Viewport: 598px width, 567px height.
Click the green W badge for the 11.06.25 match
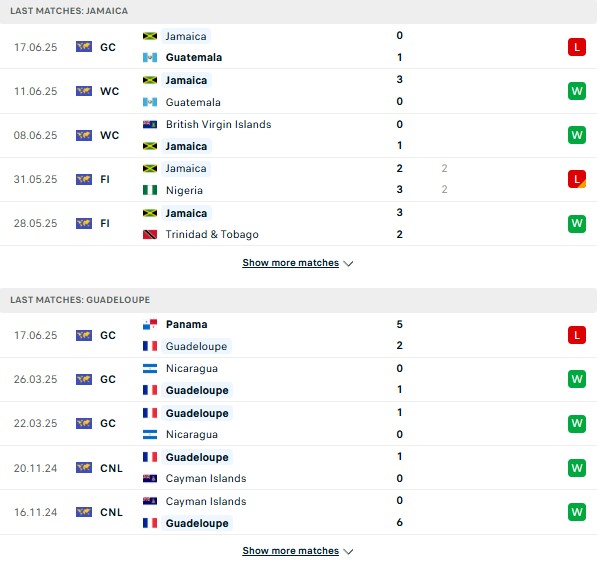tap(577, 91)
